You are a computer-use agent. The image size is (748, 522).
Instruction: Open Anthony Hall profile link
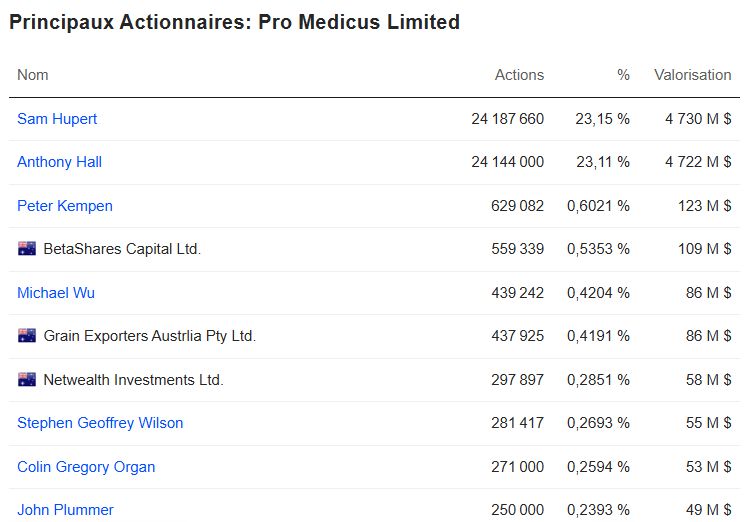click(x=59, y=162)
